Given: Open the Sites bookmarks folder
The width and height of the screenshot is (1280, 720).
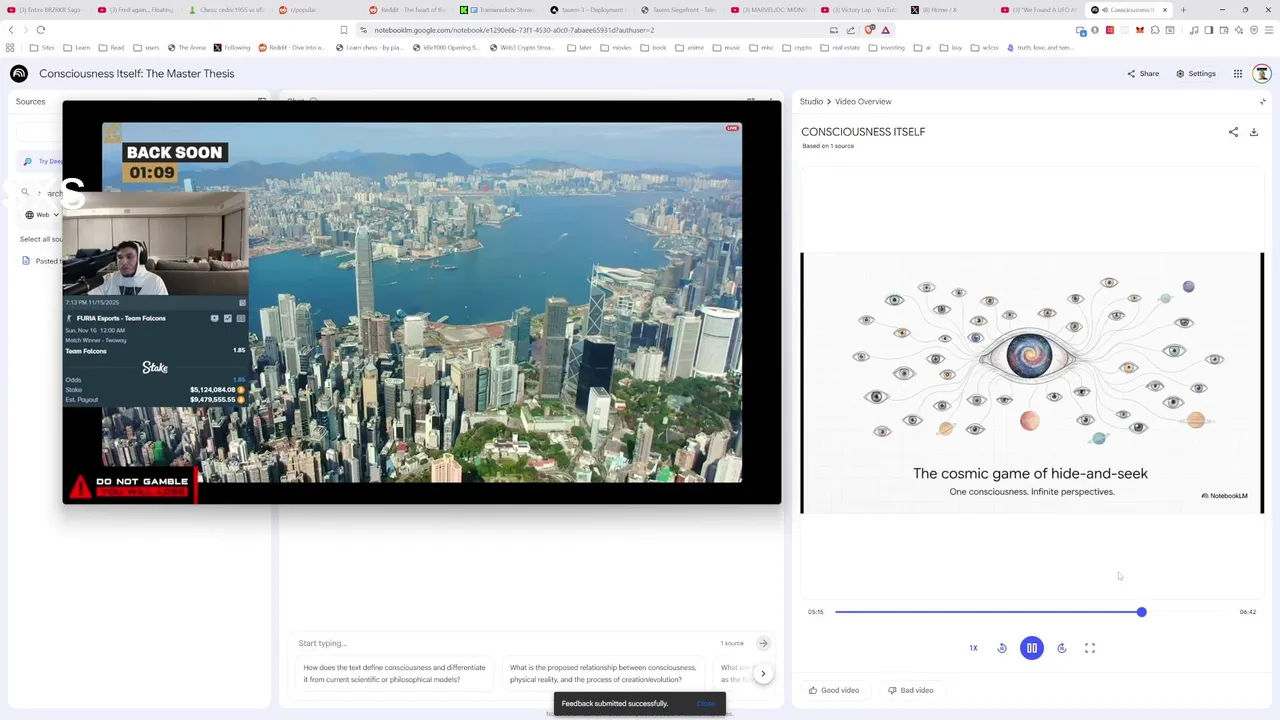Looking at the screenshot, I should click(42, 47).
